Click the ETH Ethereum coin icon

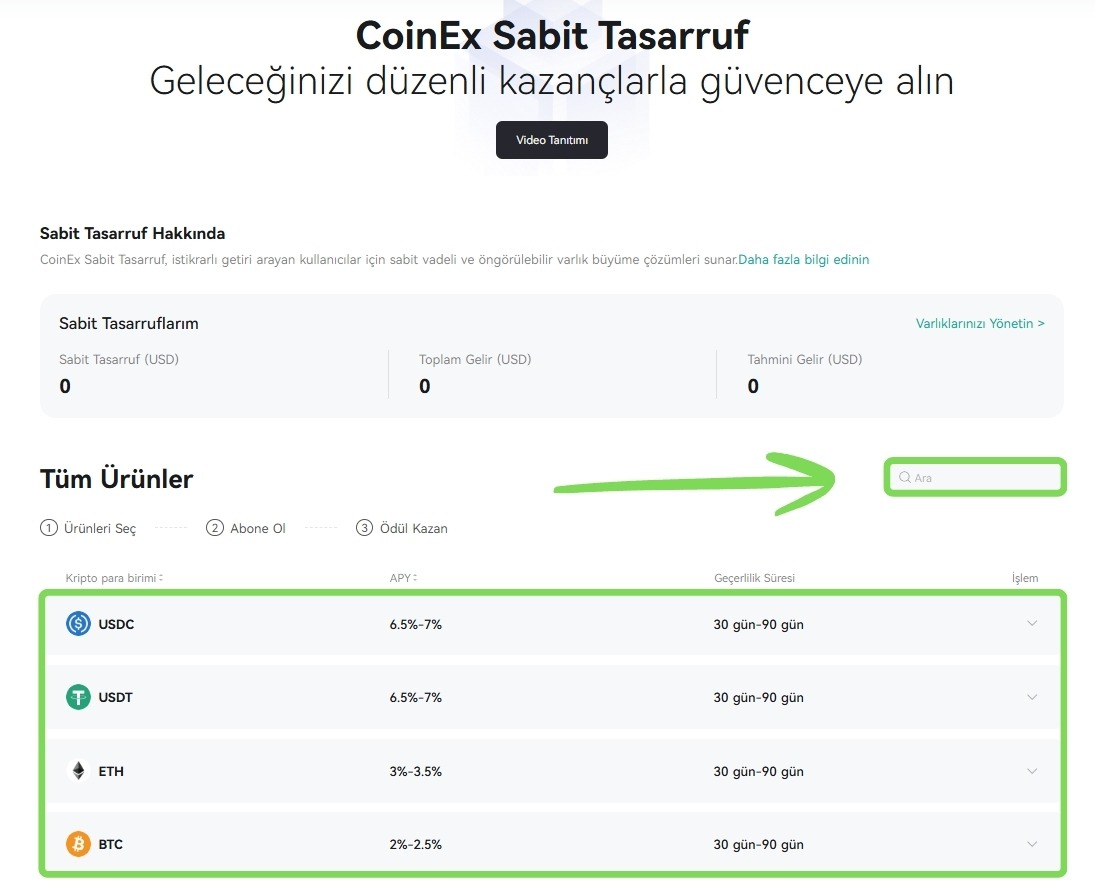pos(78,771)
